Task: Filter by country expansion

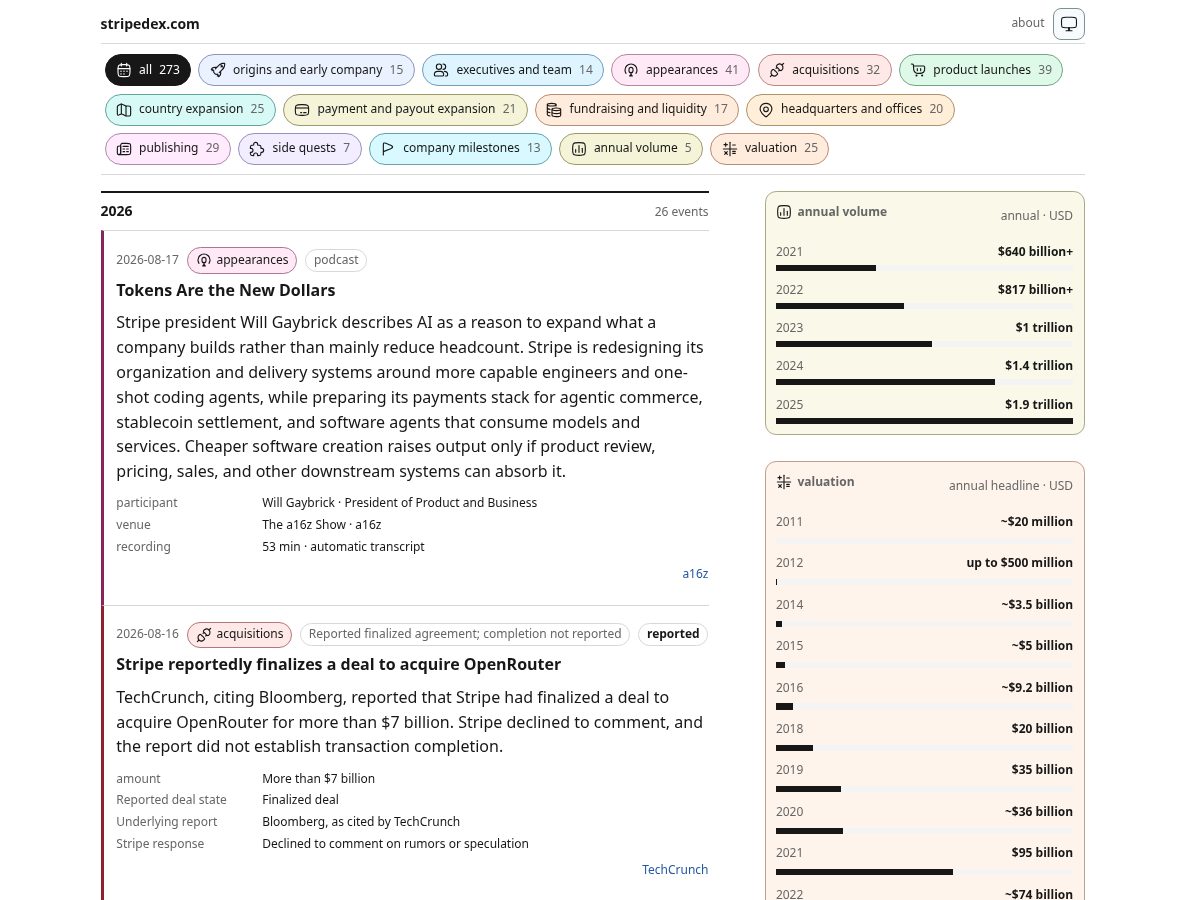Action: [190, 109]
